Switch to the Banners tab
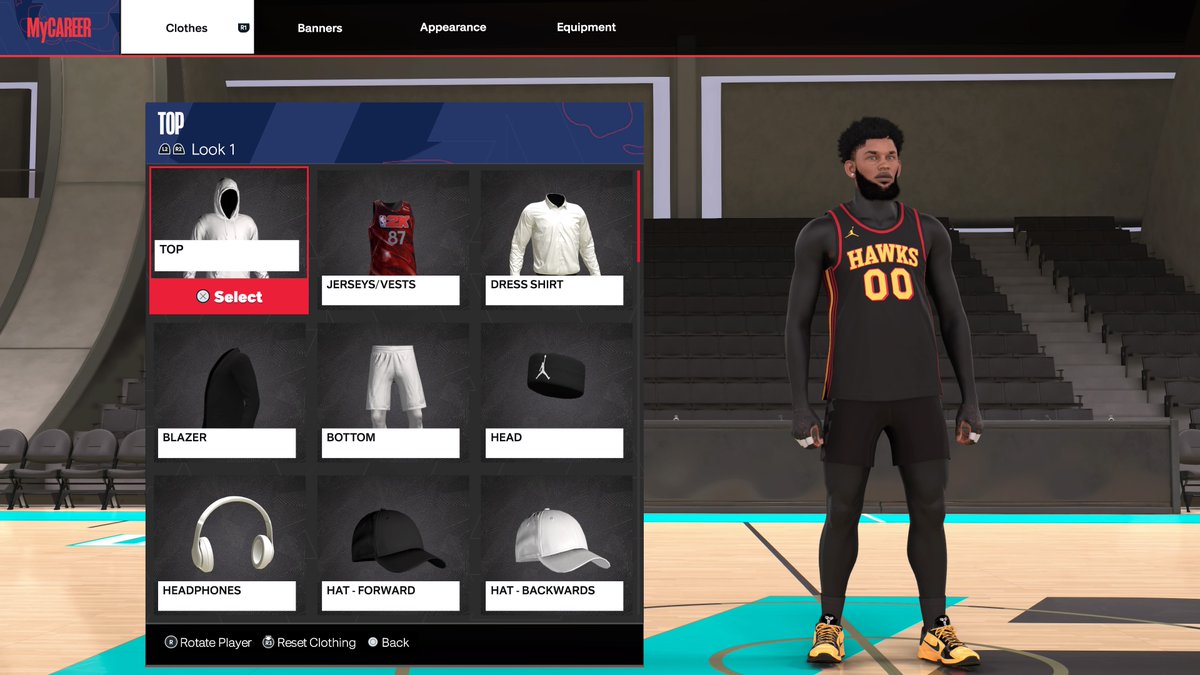 [320, 28]
